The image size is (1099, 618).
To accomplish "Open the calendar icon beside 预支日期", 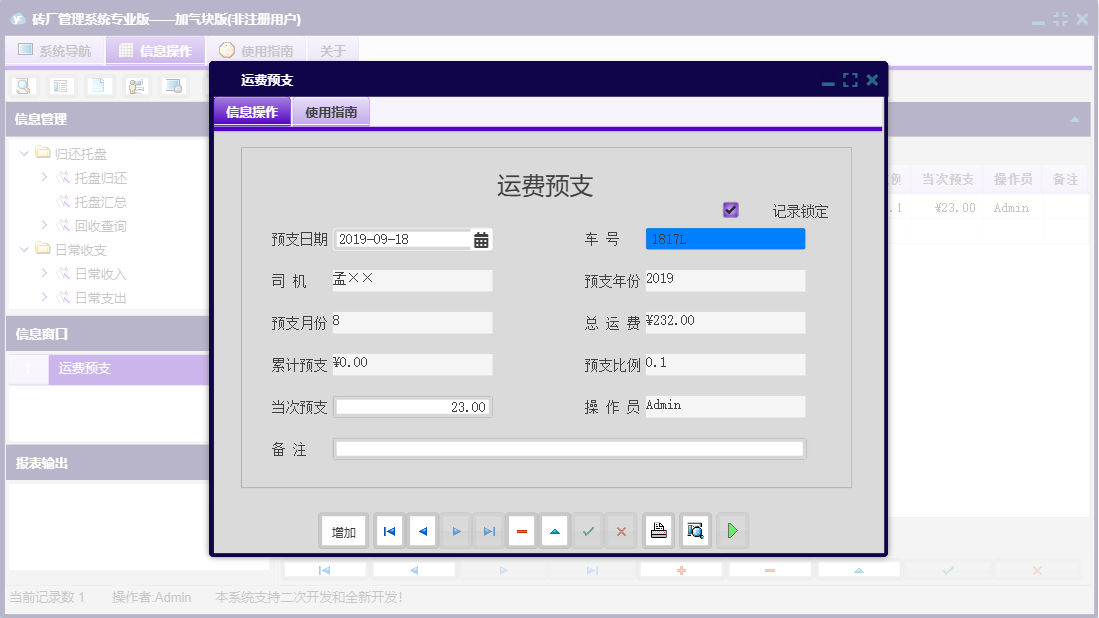I will click(480, 238).
